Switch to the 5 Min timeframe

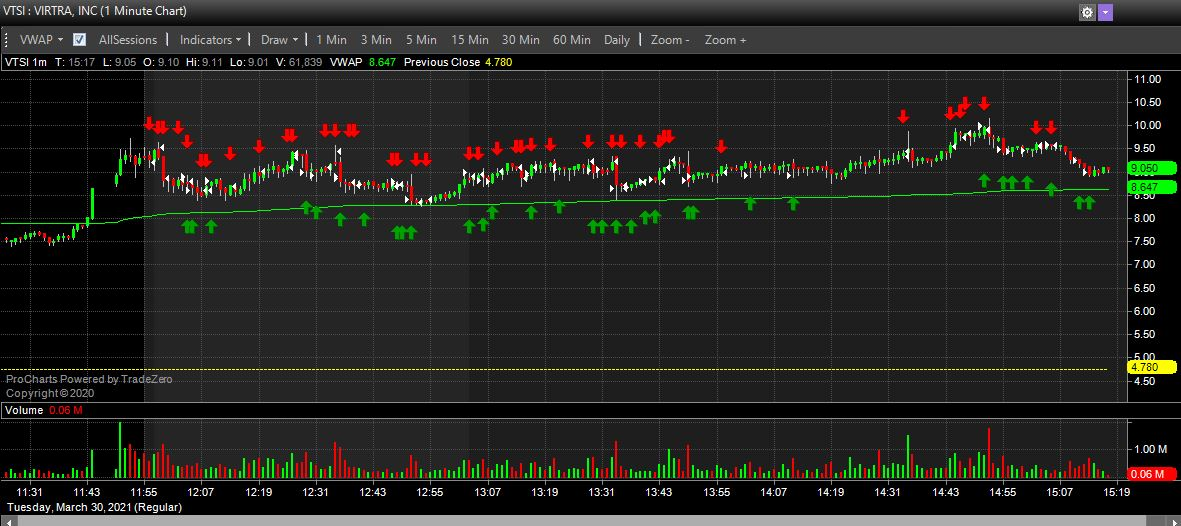pyautogui.click(x=421, y=40)
